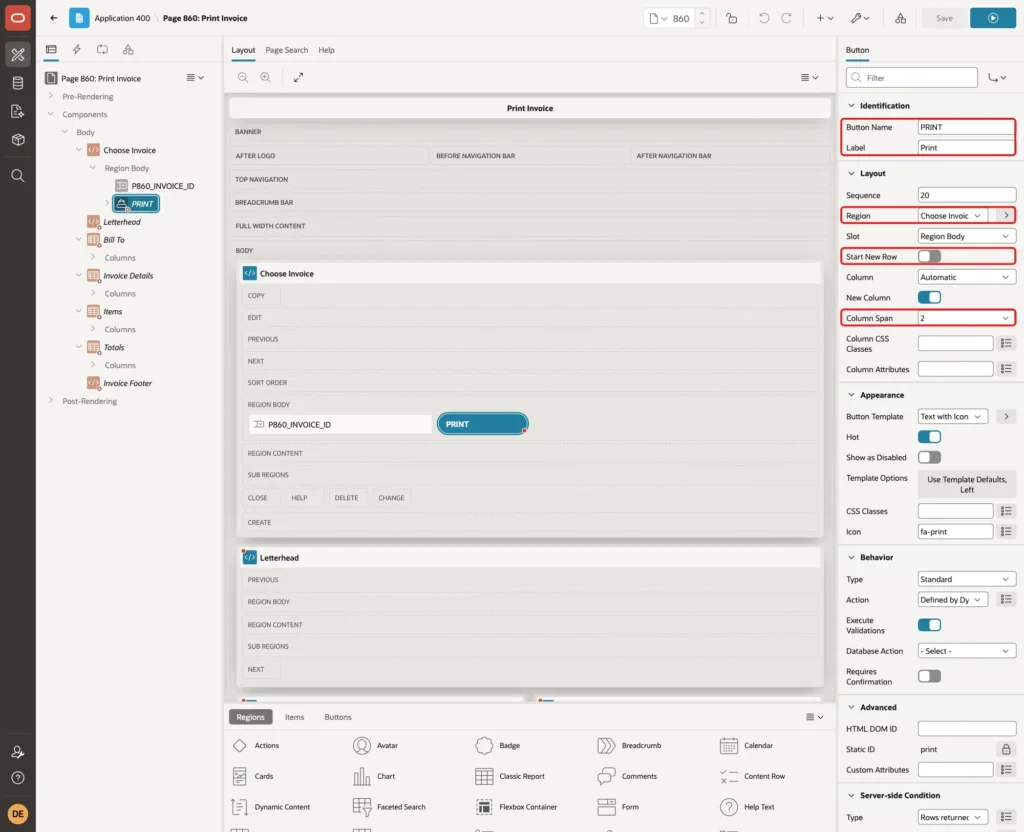Switch to the Rendering tree tab
The height and width of the screenshot is (832, 1024).
point(51,50)
